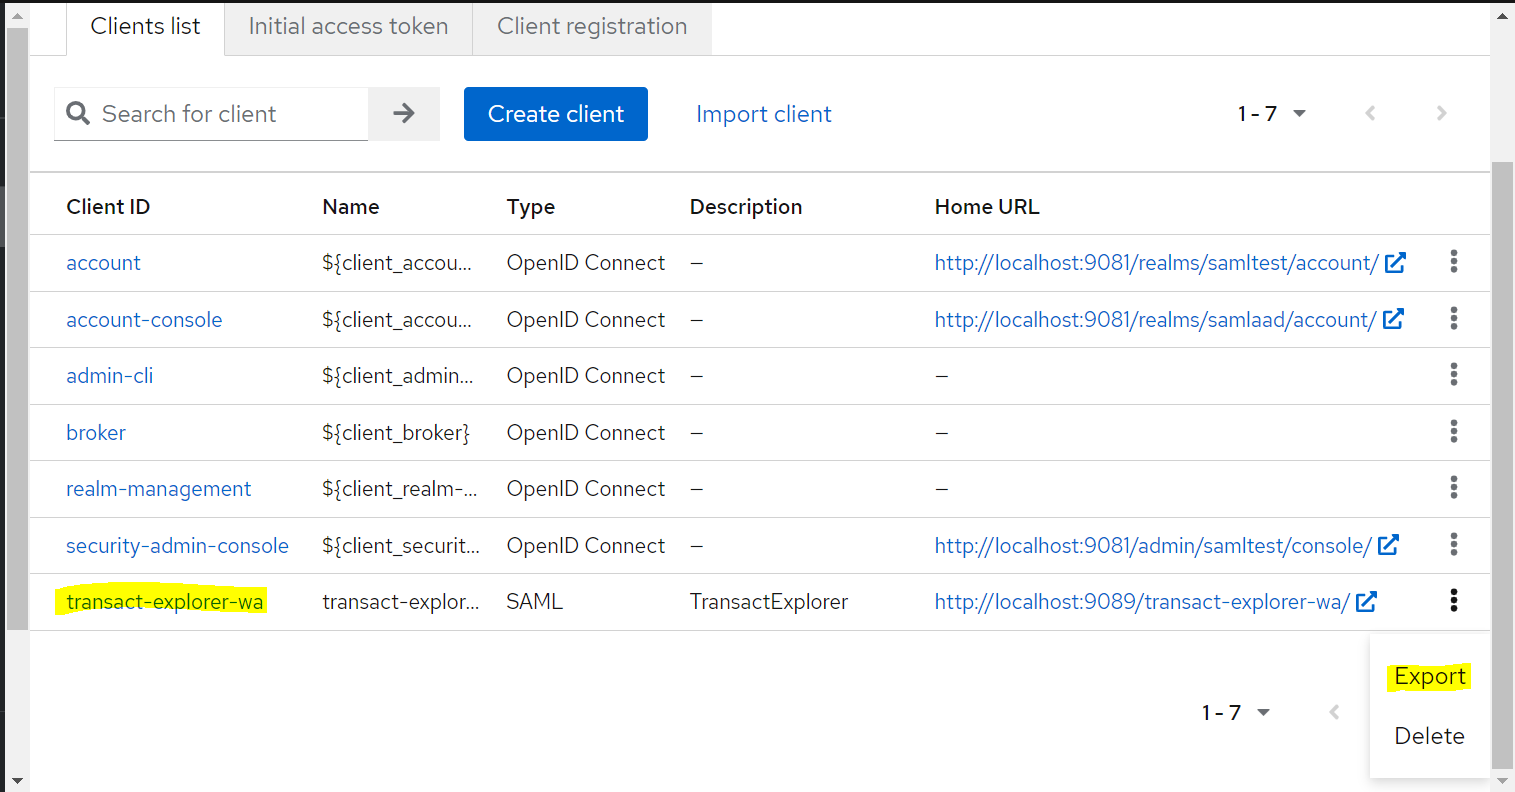Switch to Initial access token tab
Viewport: 1515px width, 792px height.
348,27
